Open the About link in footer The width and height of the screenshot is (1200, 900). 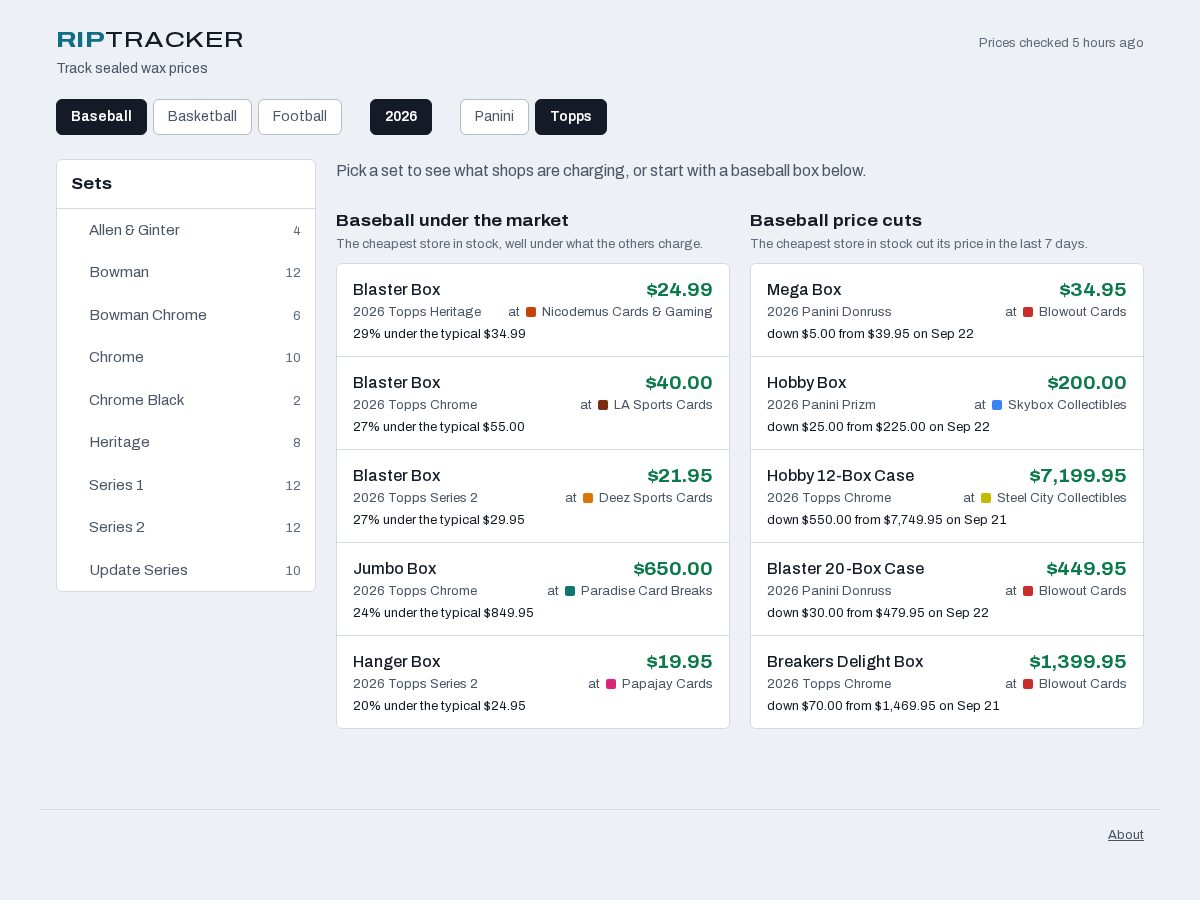1125,835
